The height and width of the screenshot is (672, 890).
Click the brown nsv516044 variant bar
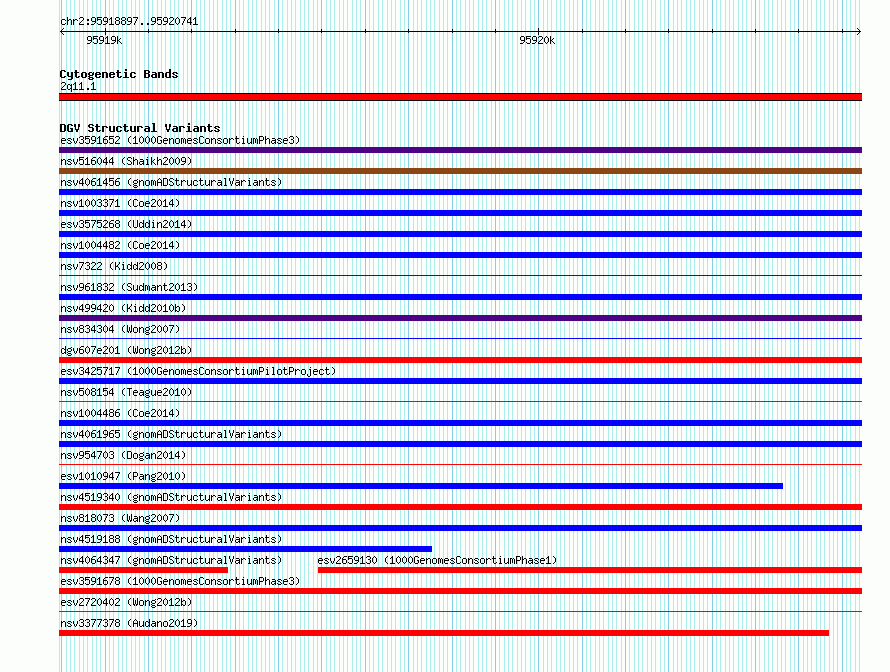click(x=460, y=171)
